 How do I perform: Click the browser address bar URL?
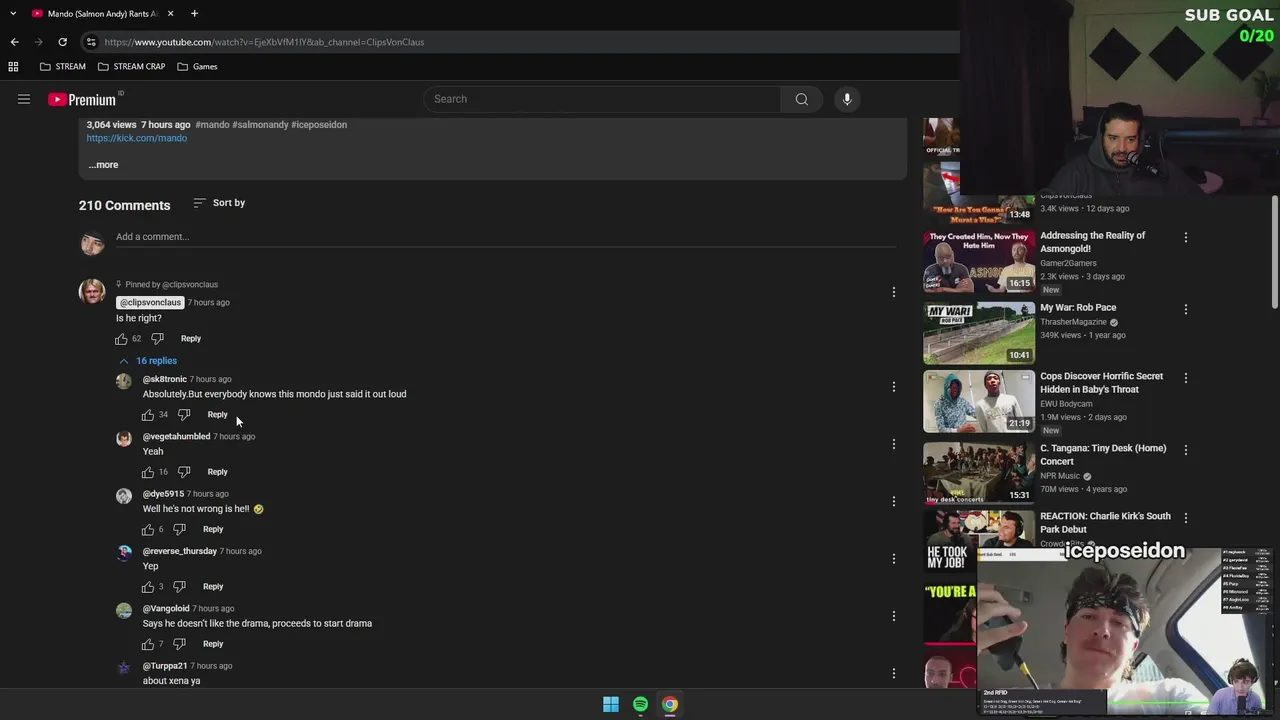click(x=264, y=42)
